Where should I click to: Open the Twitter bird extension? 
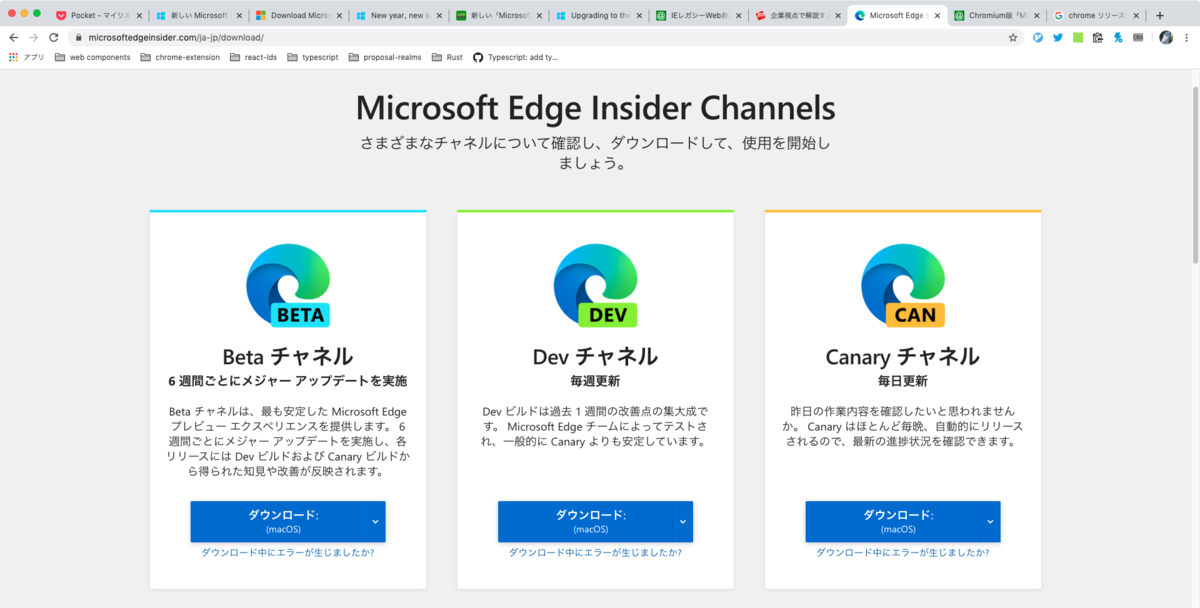tap(1058, 37)
